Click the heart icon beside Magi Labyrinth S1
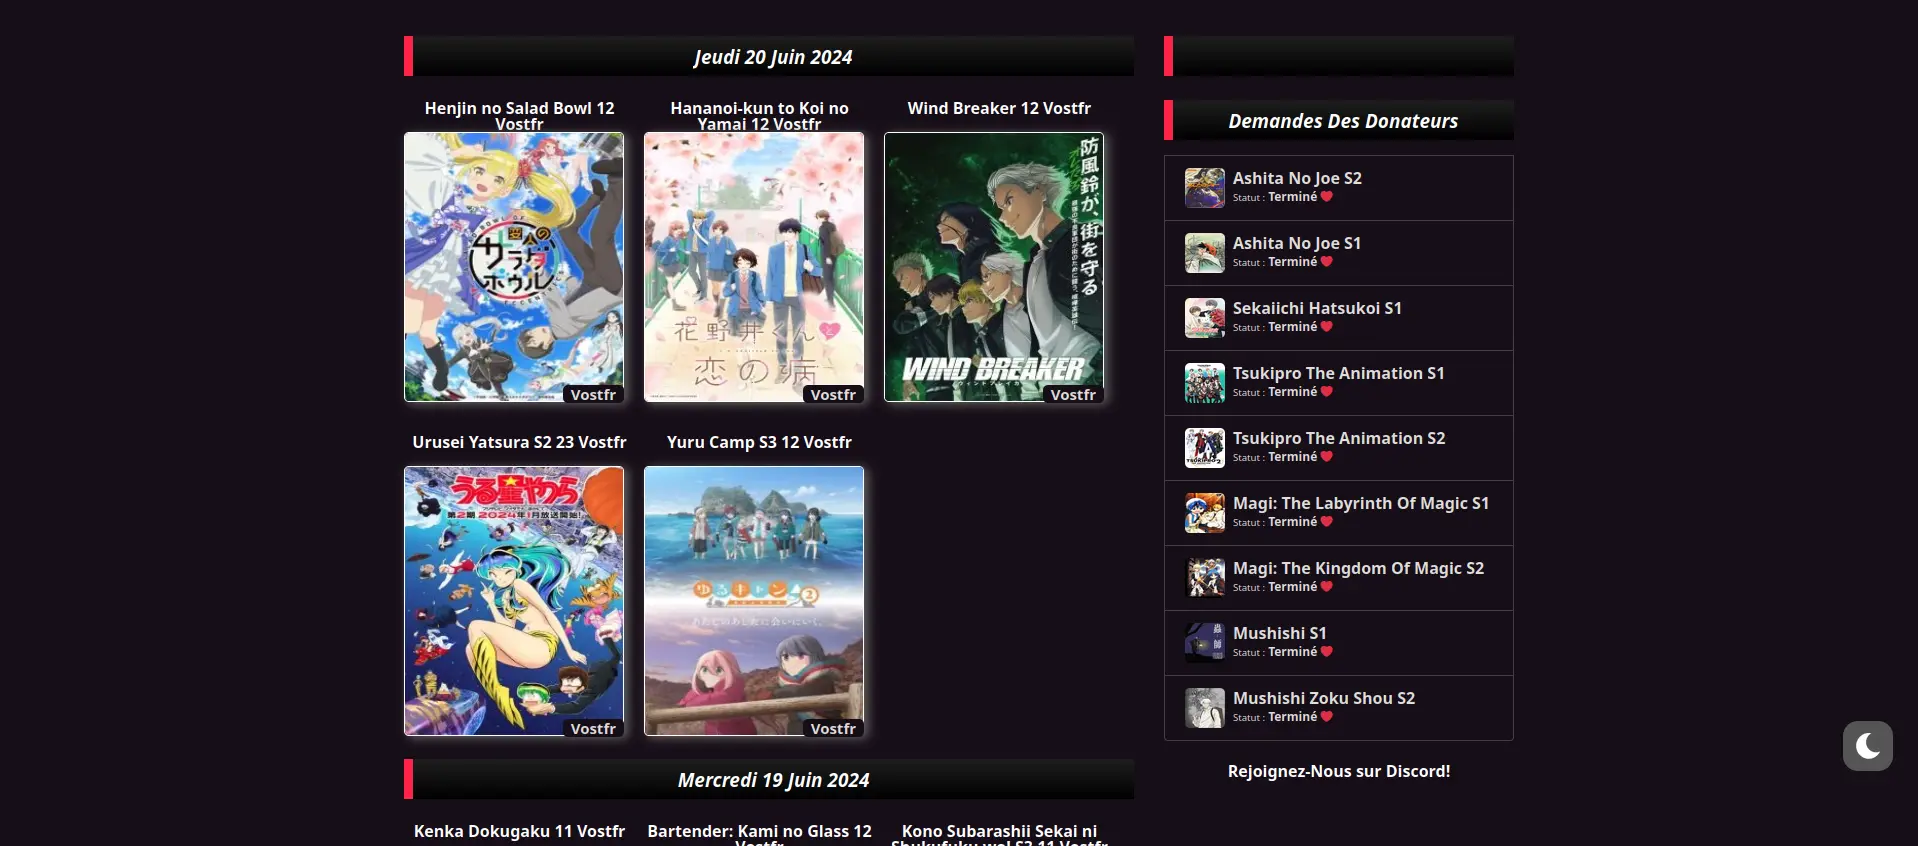The width and height of the screenshot is (1918, 846). coord(1327,522)
